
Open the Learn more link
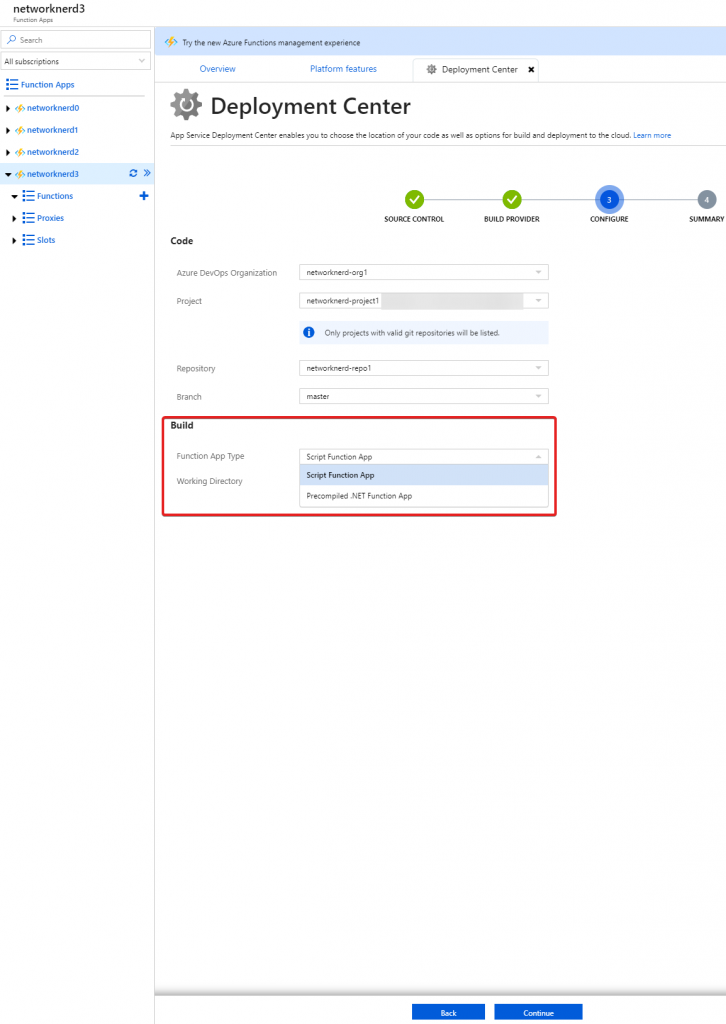(652, 135)
